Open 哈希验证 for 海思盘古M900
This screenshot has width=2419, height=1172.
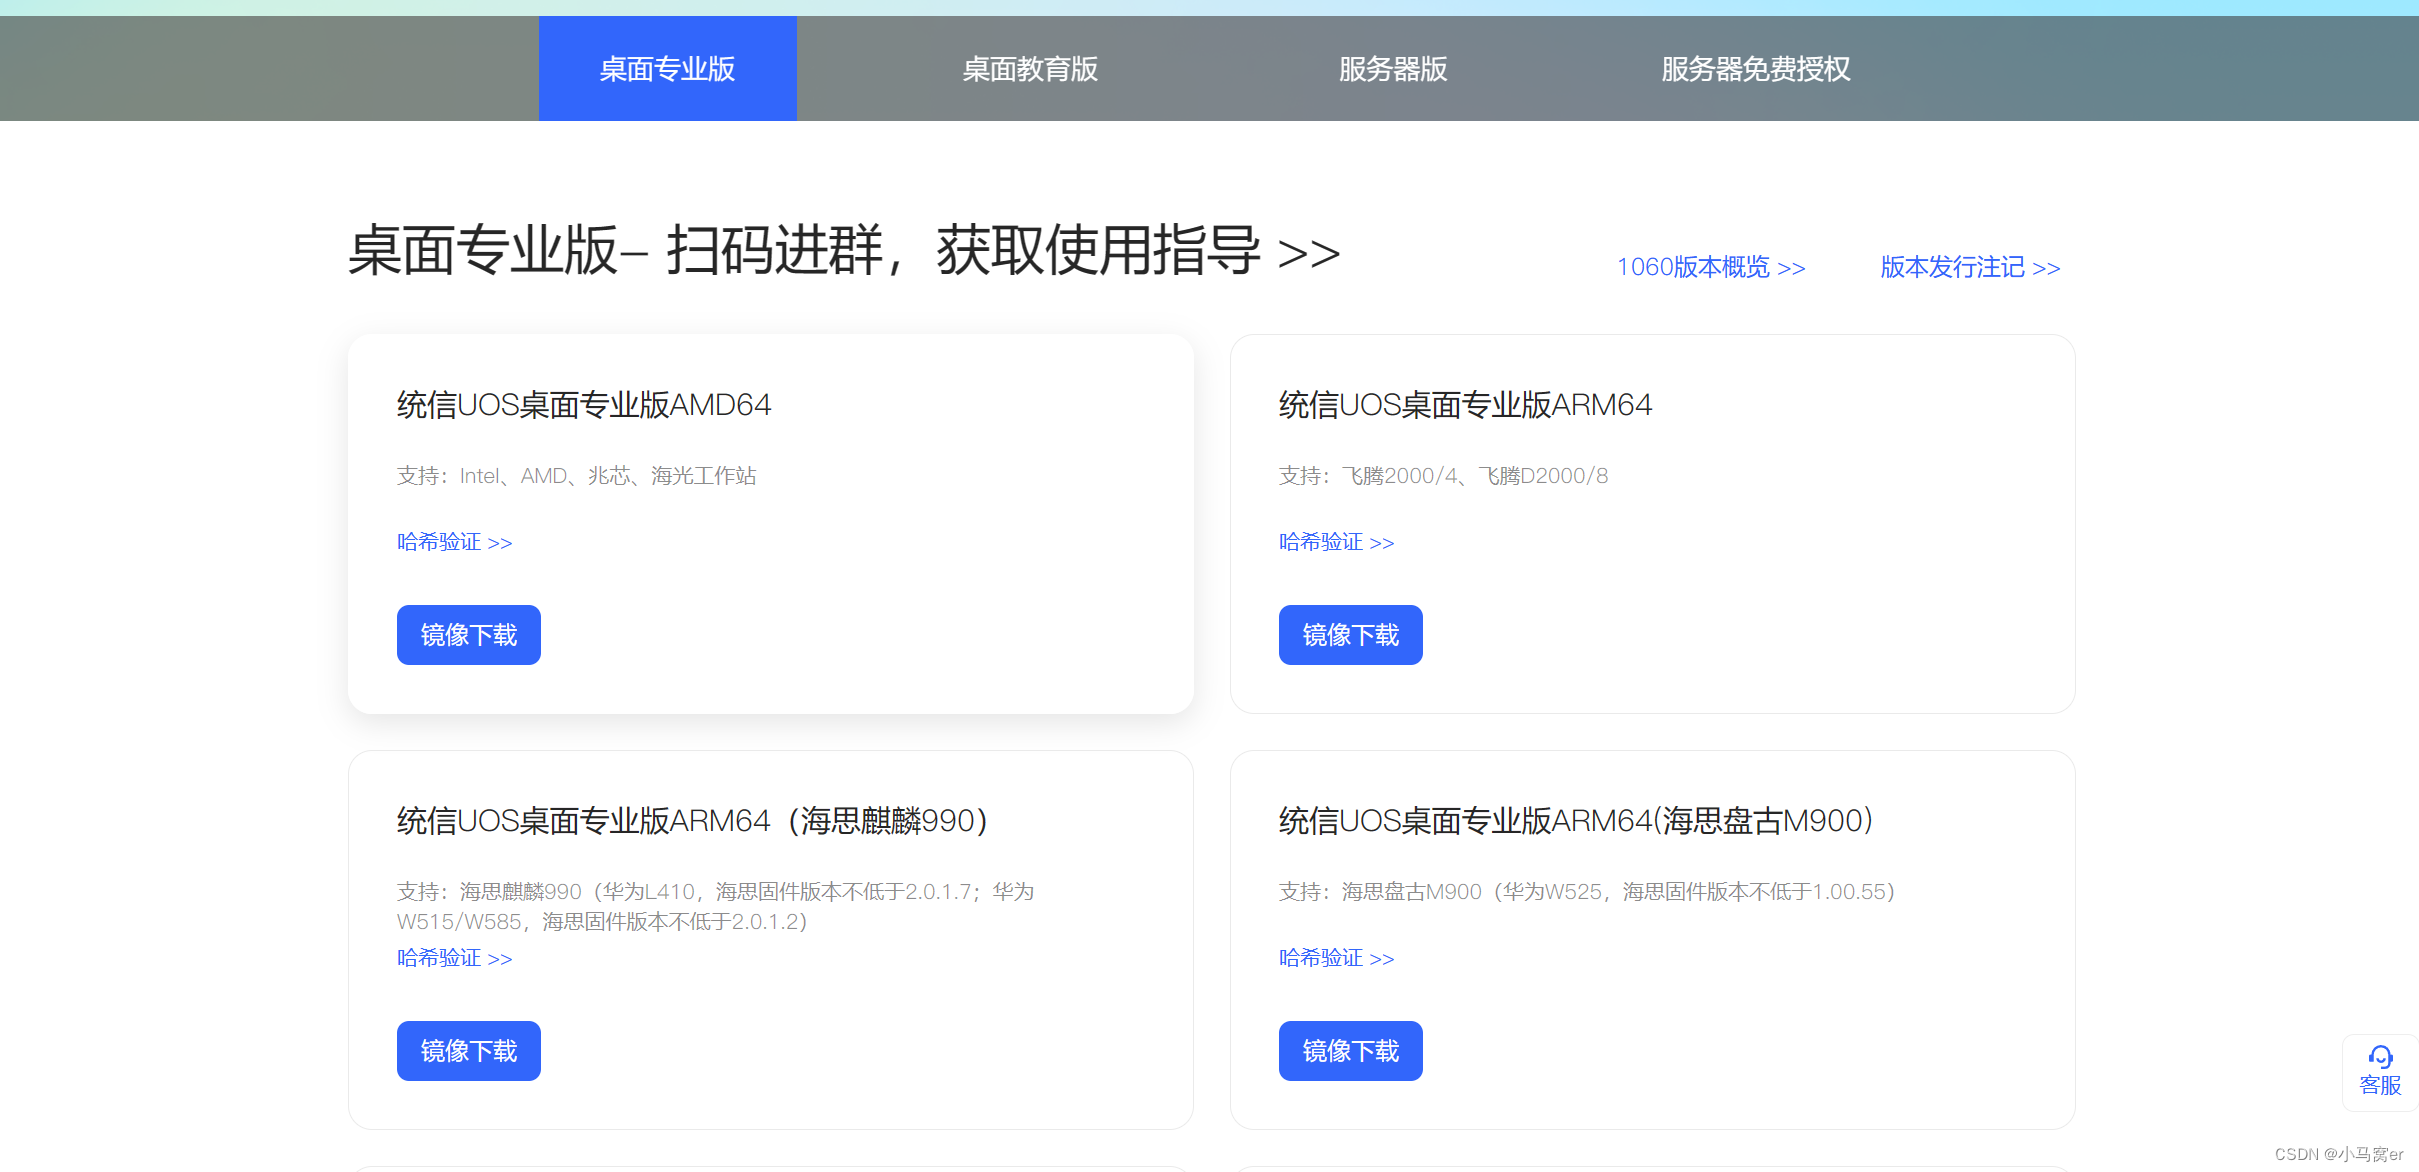[1336, 958]
